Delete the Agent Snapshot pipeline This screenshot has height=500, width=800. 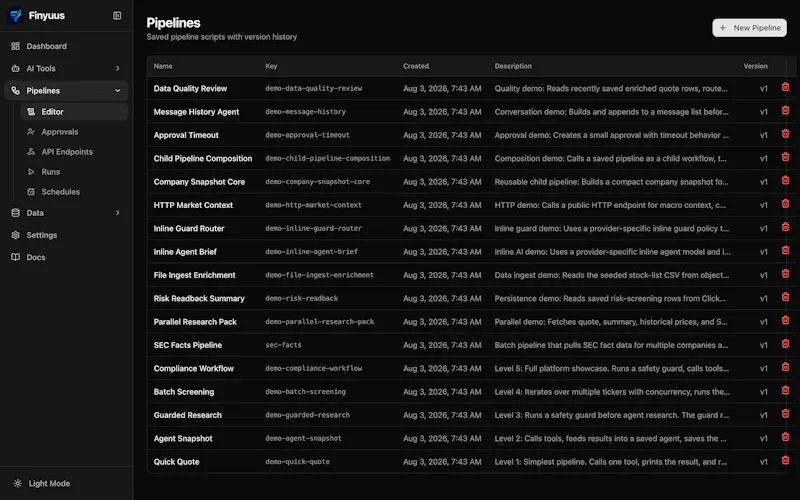click(785, 437)
